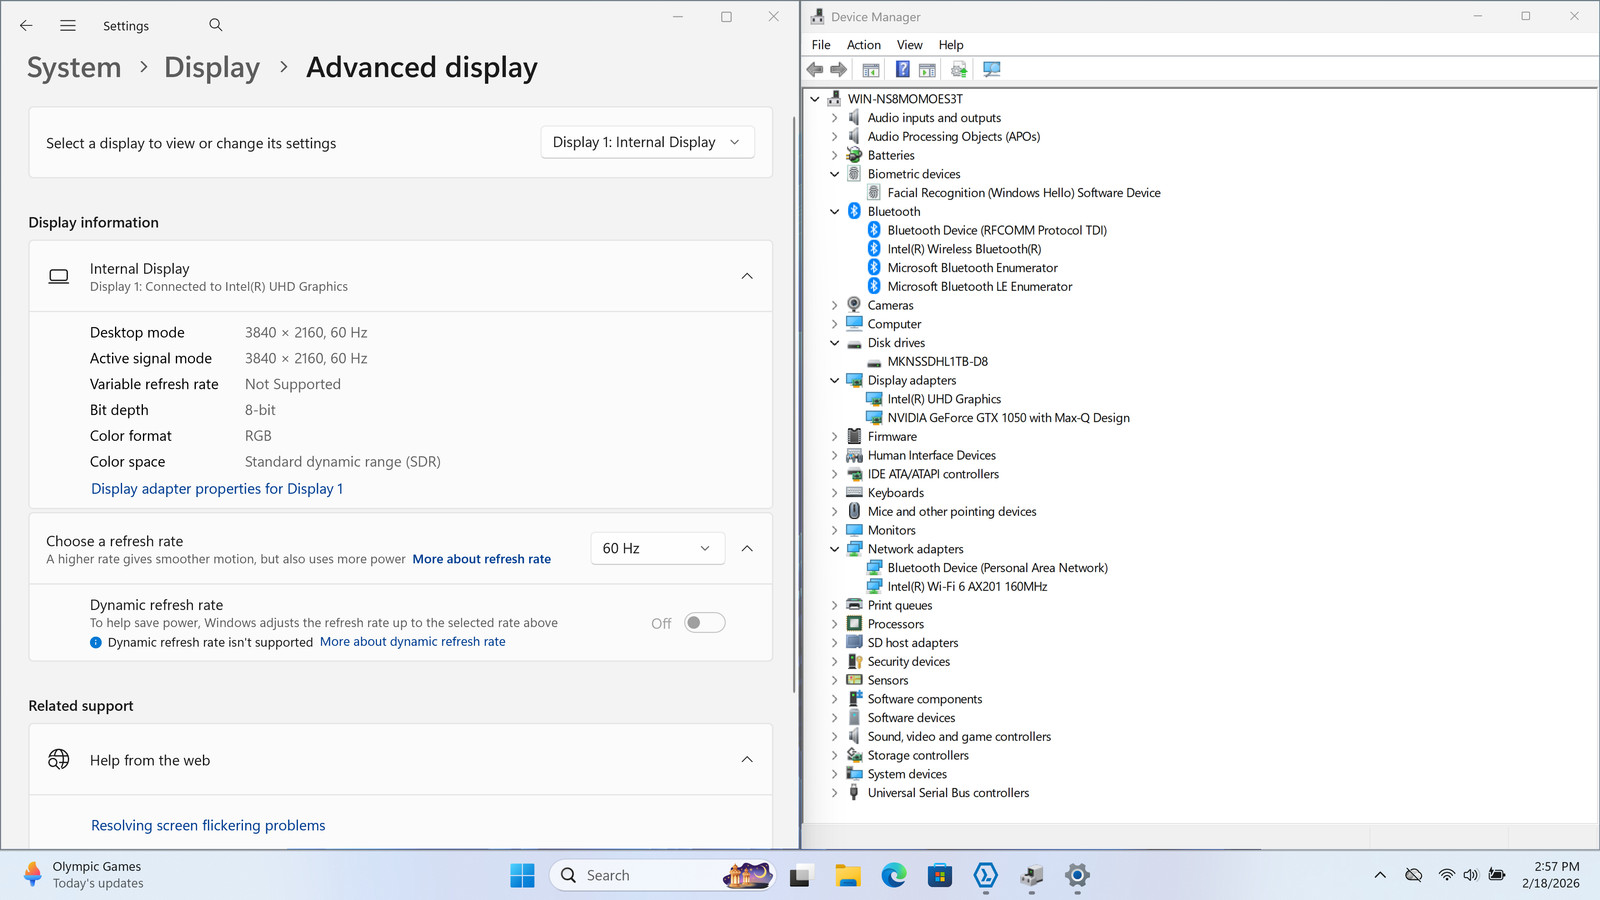Viewport: 1600px width, 900px height.
Task: Open Help via the blue question mark icon
Action: pyautogui.click(x=902, y=69)
